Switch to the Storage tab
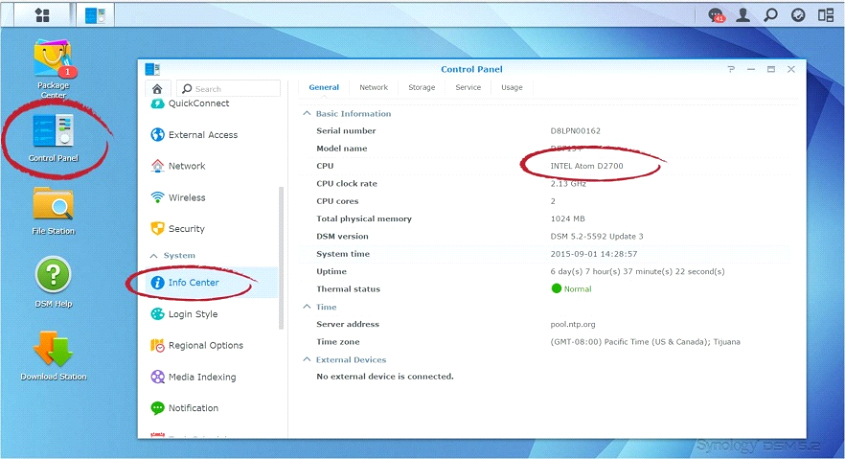This screenshot has height=459, width=845. point(421,87)
